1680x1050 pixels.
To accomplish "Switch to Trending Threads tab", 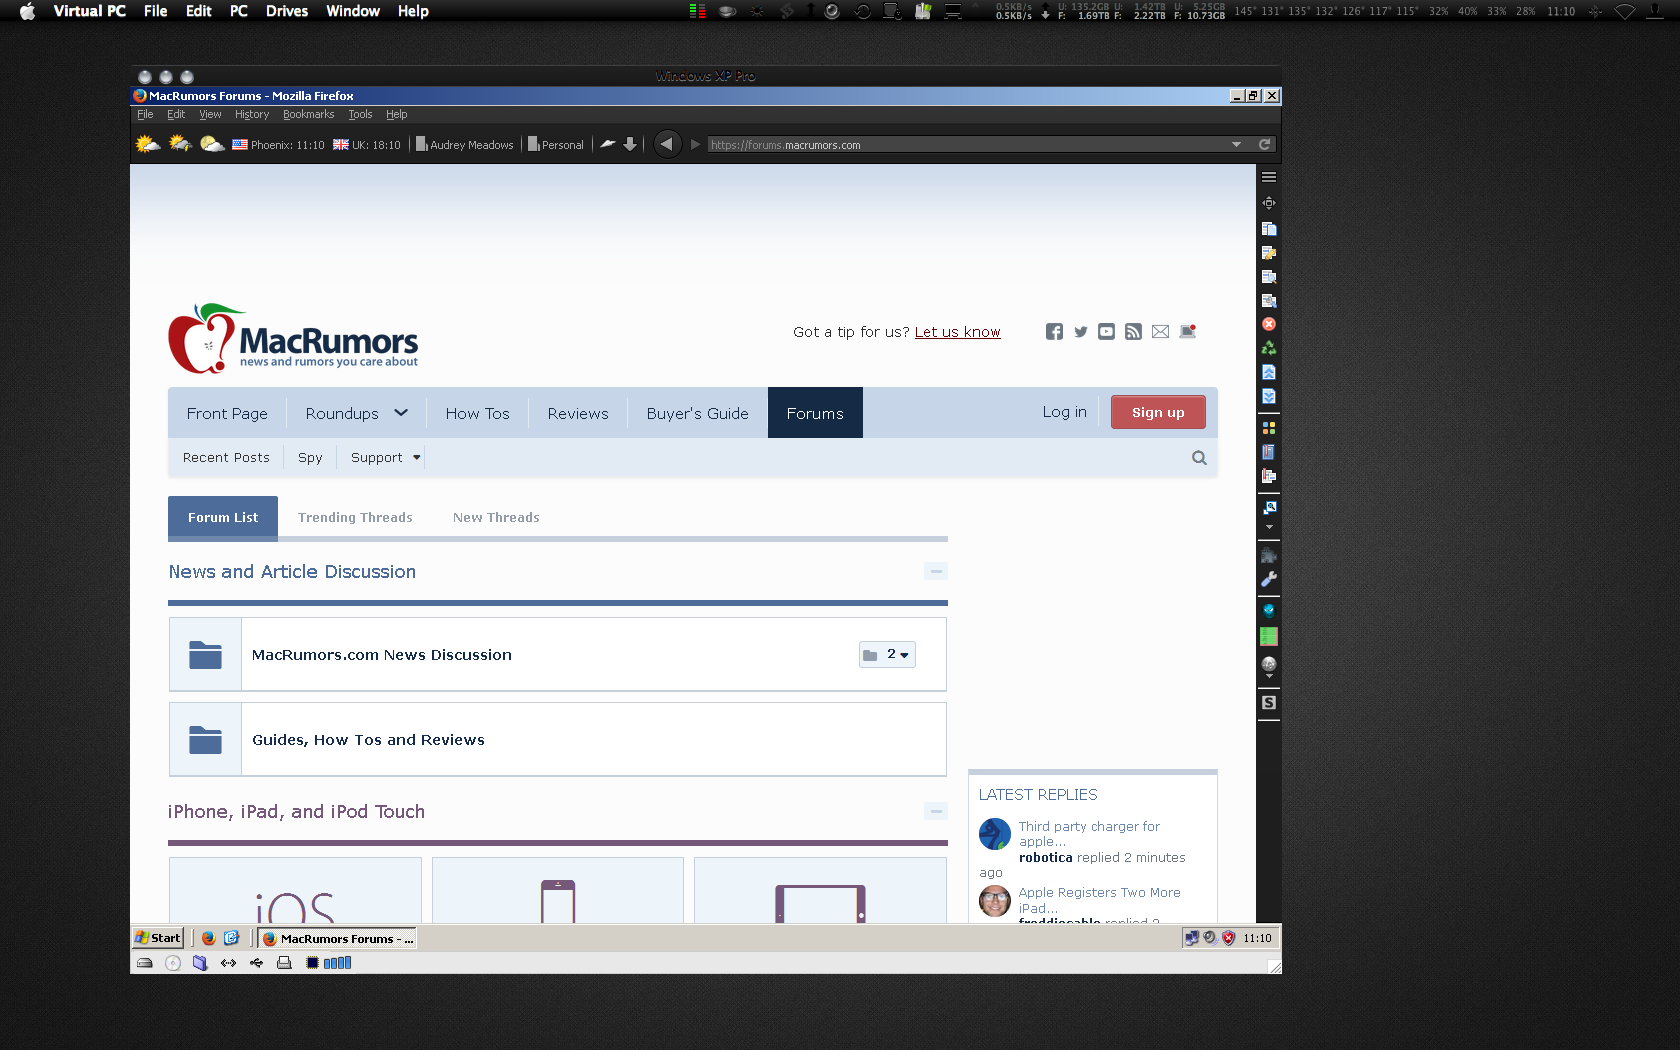I will [355, 518].
